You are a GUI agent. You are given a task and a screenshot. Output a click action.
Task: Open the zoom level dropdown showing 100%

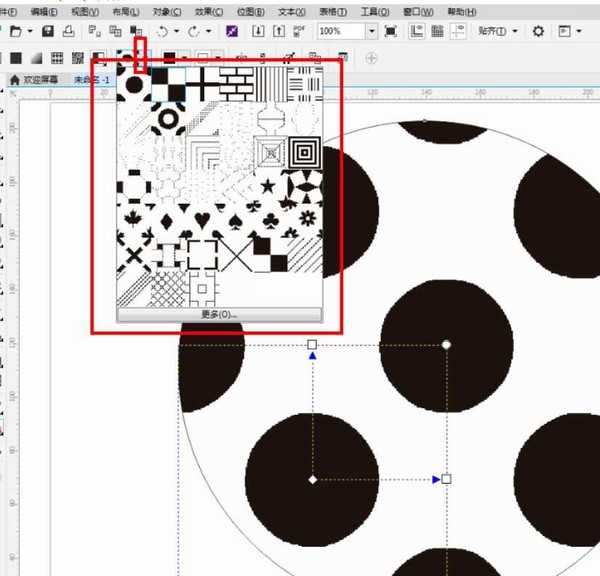click(x=372, y=32)
